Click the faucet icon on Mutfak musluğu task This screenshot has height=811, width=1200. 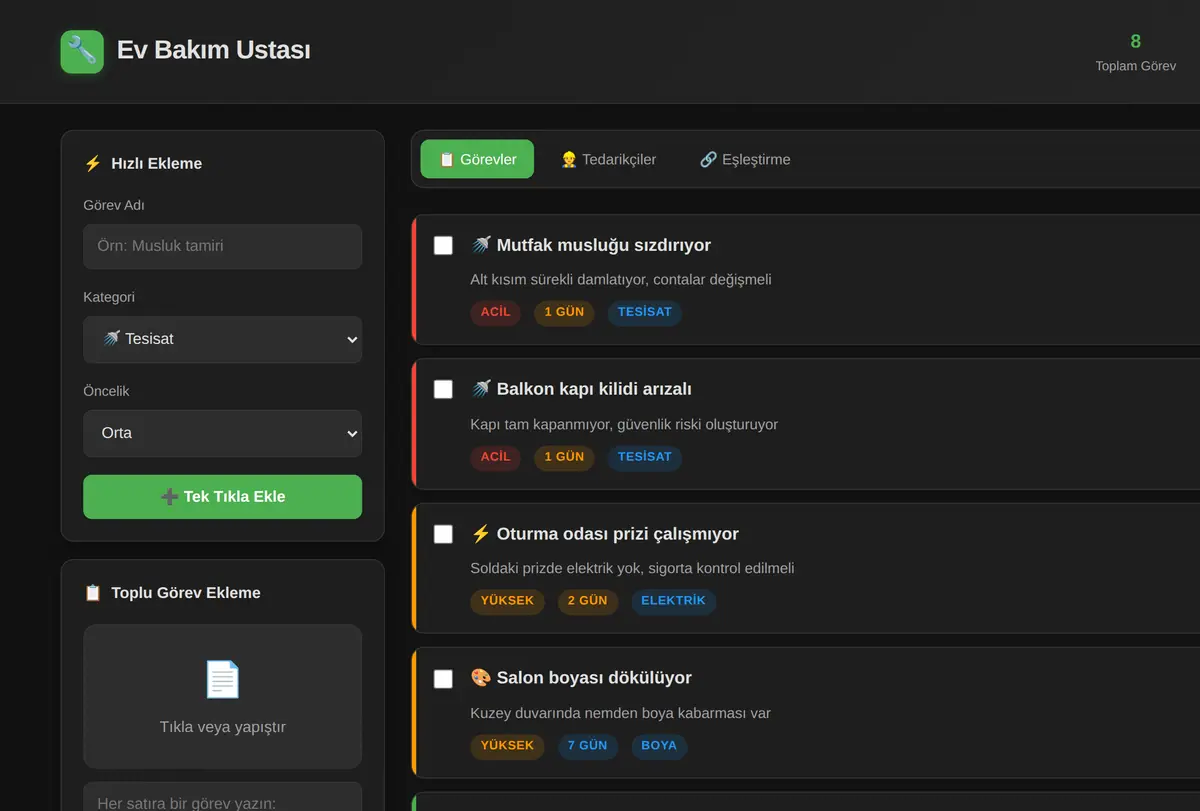[x=481, y=245]
